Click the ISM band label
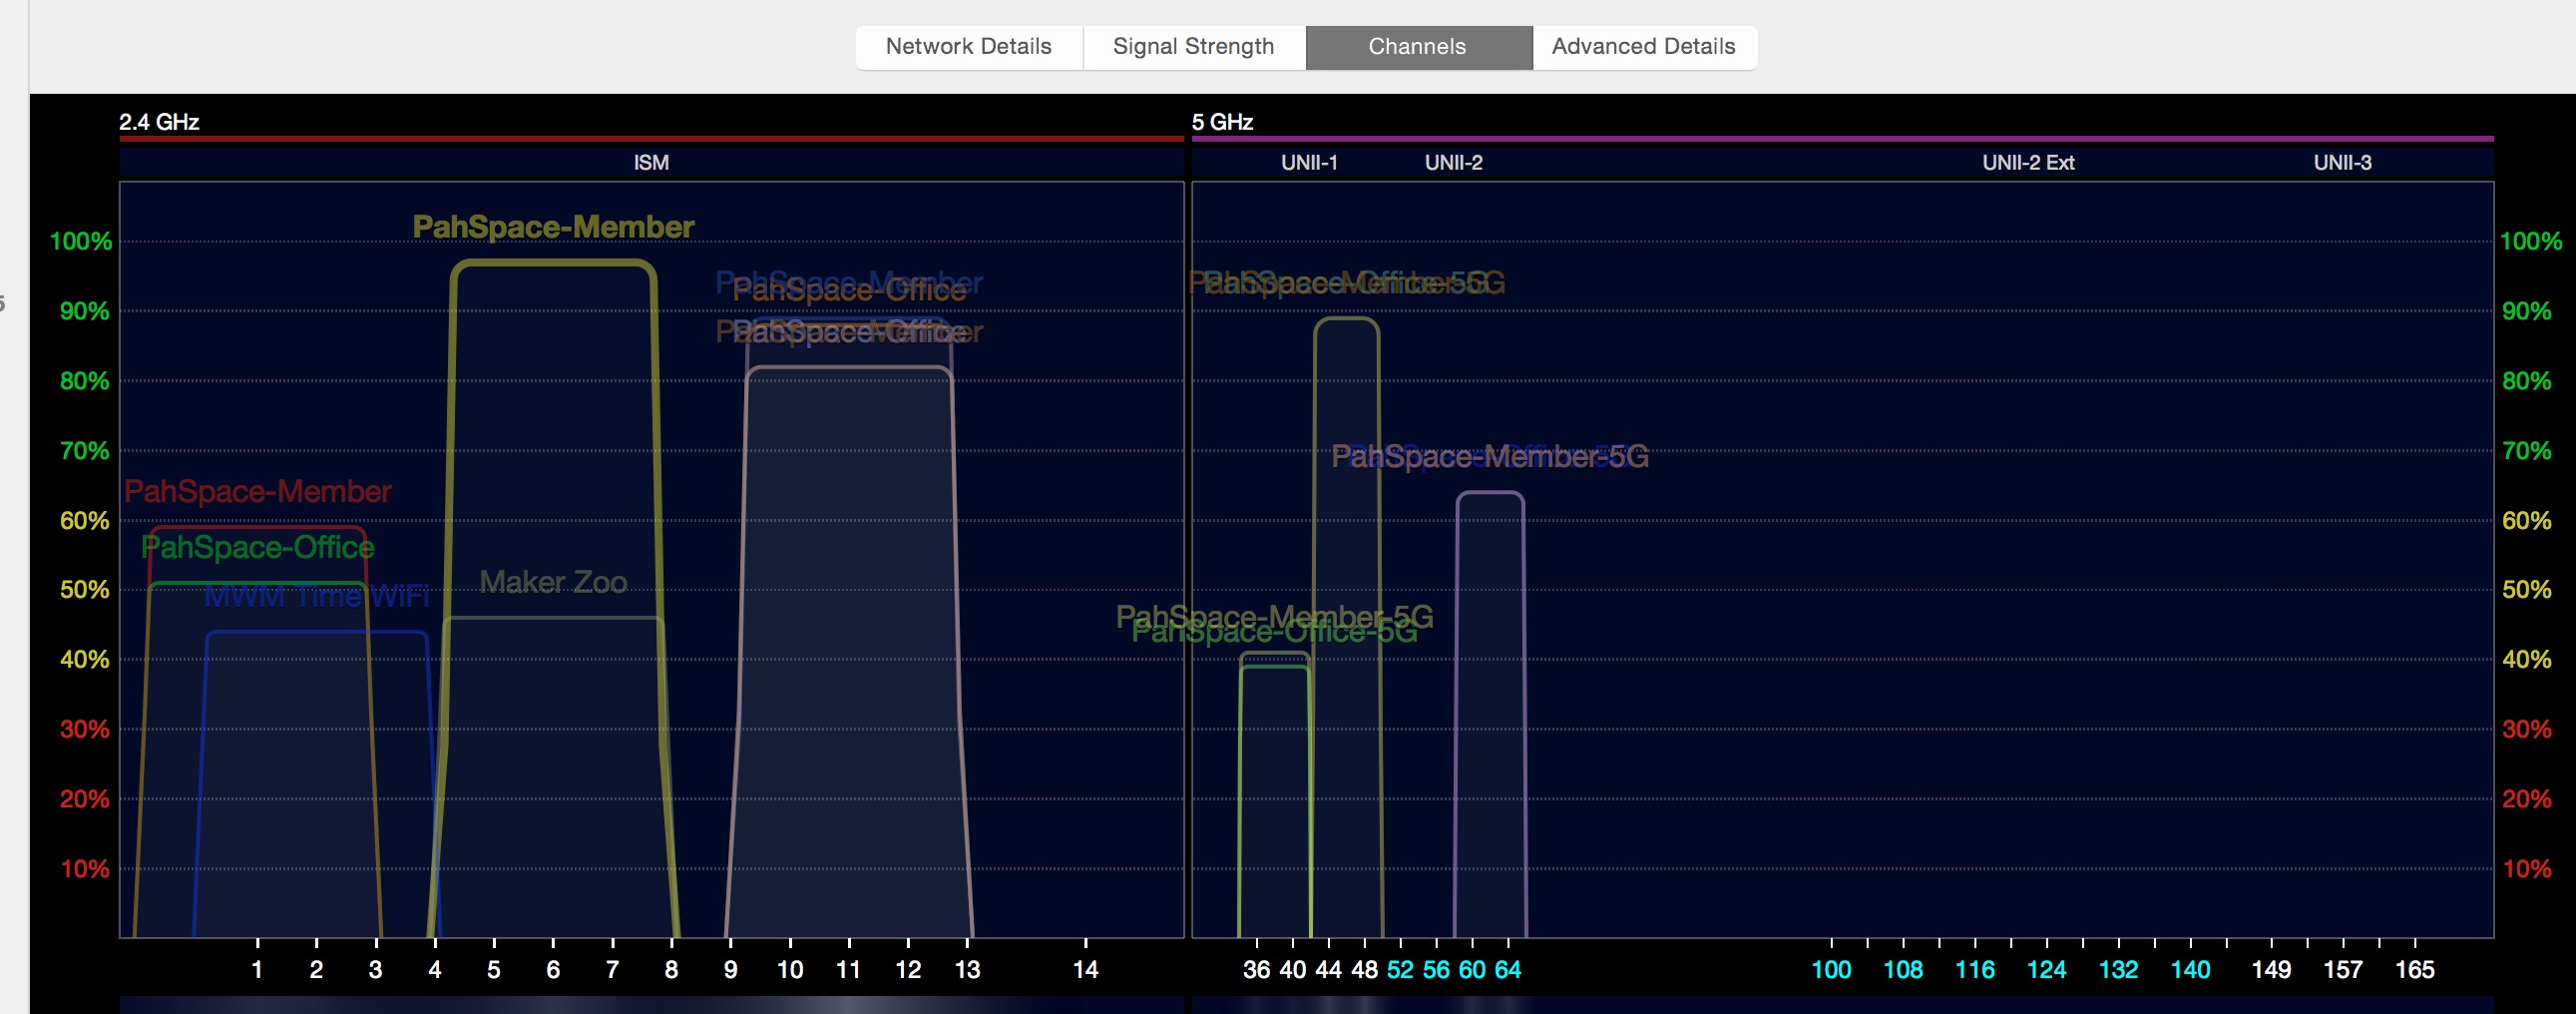 [x=651, y=162]
